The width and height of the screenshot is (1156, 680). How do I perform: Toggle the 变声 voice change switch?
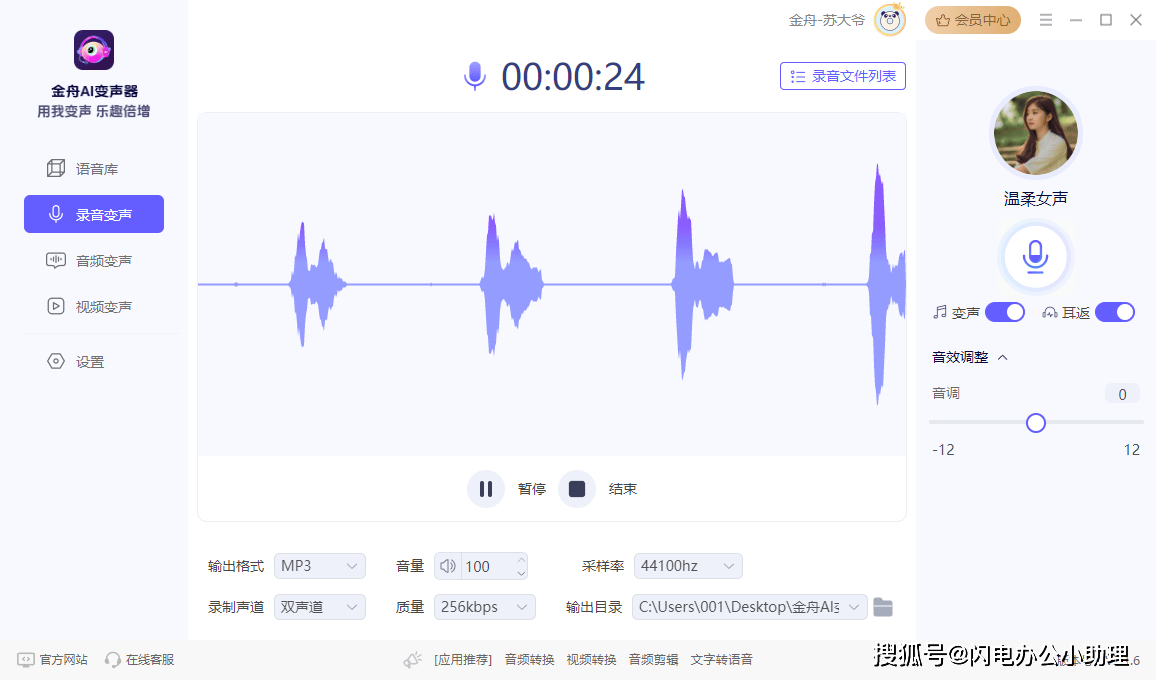(1005, 312)
